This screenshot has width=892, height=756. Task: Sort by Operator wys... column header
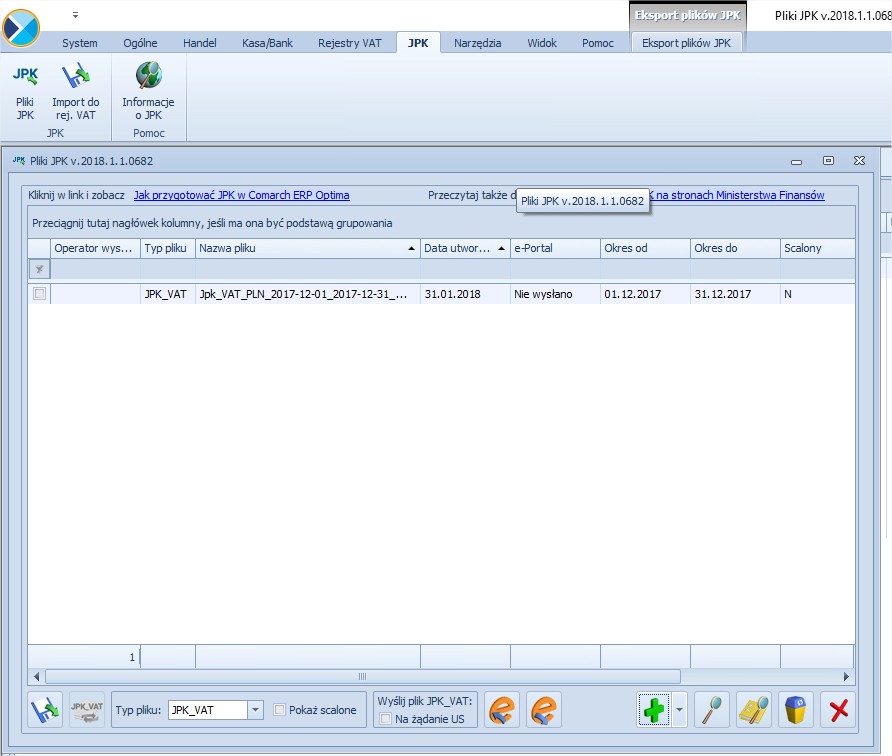[x=95, y=248]
